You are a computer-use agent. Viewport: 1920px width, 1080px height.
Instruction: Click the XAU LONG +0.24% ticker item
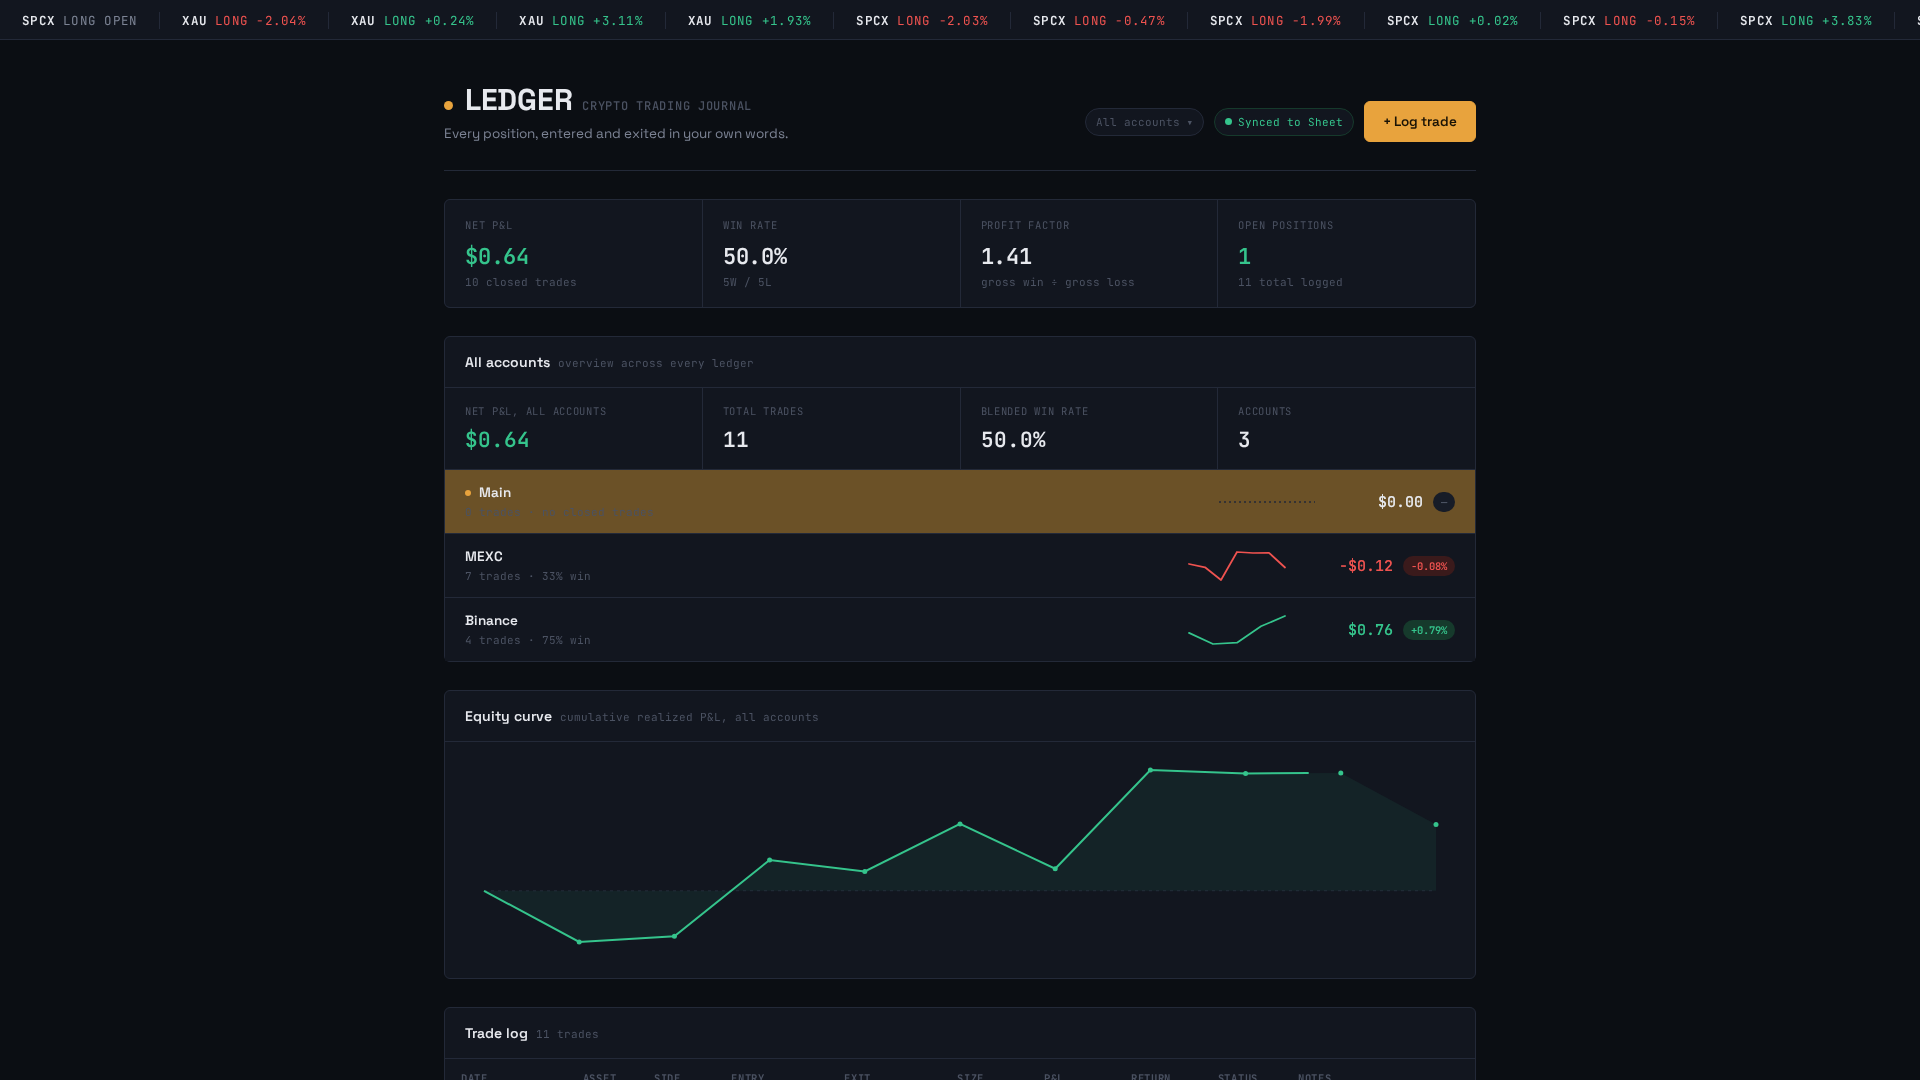[x=412, y=20]
